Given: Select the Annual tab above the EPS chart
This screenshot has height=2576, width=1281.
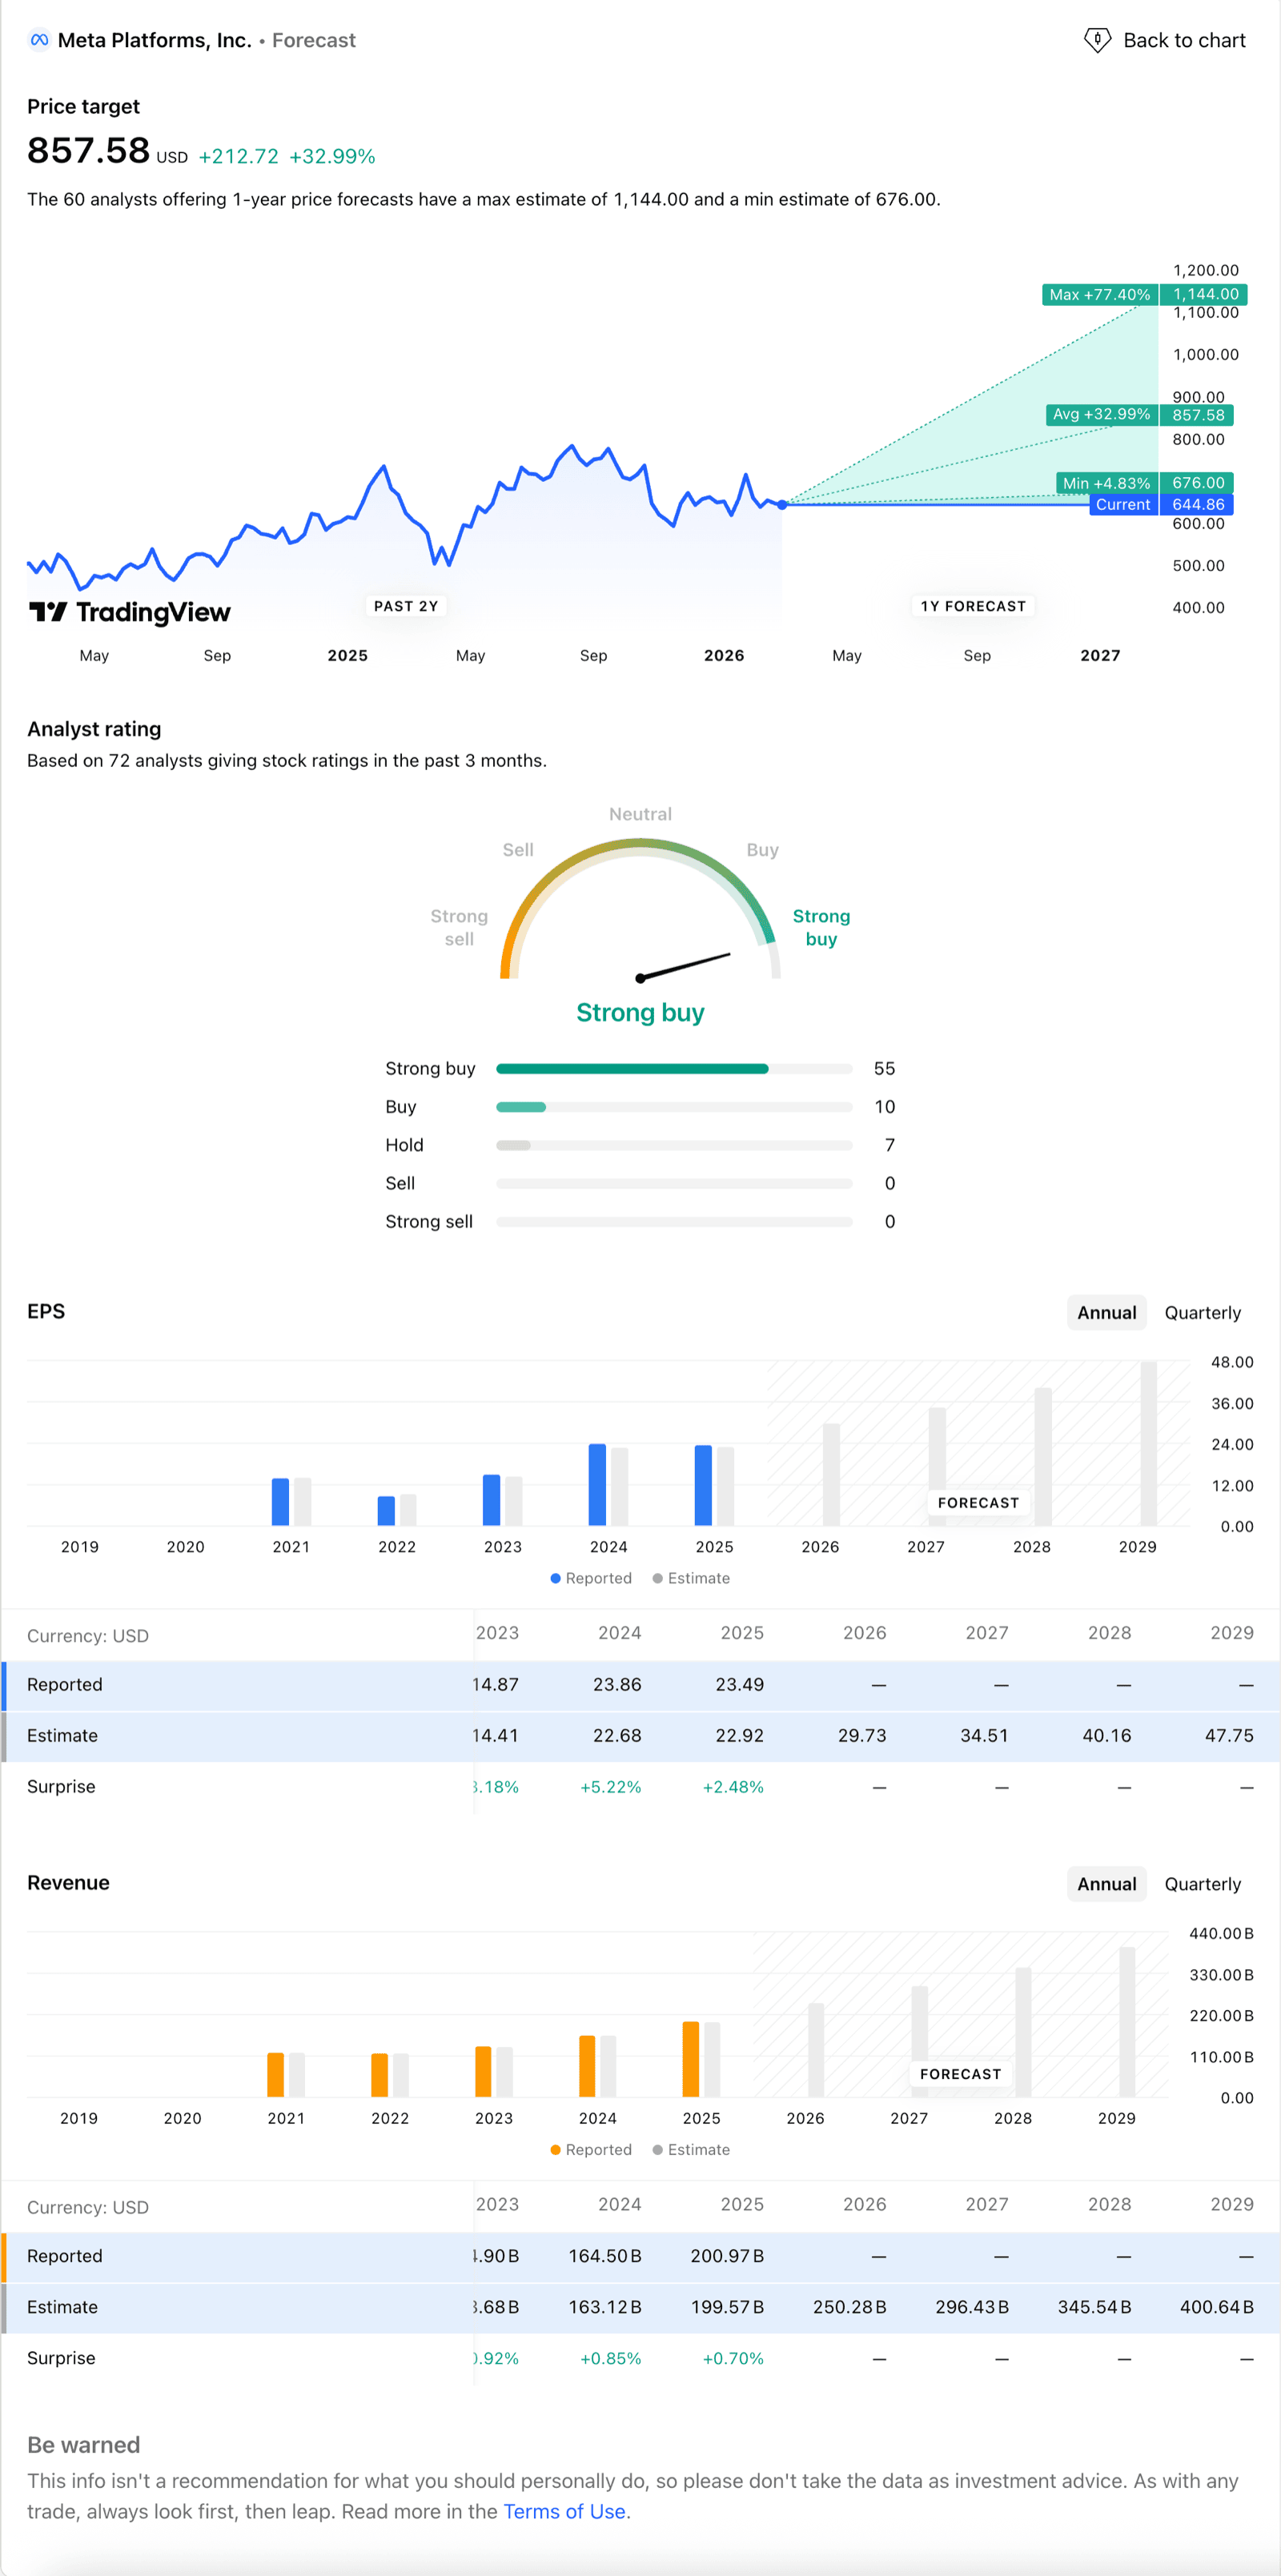Looking at the screenshot, I should [1106, 1312].
